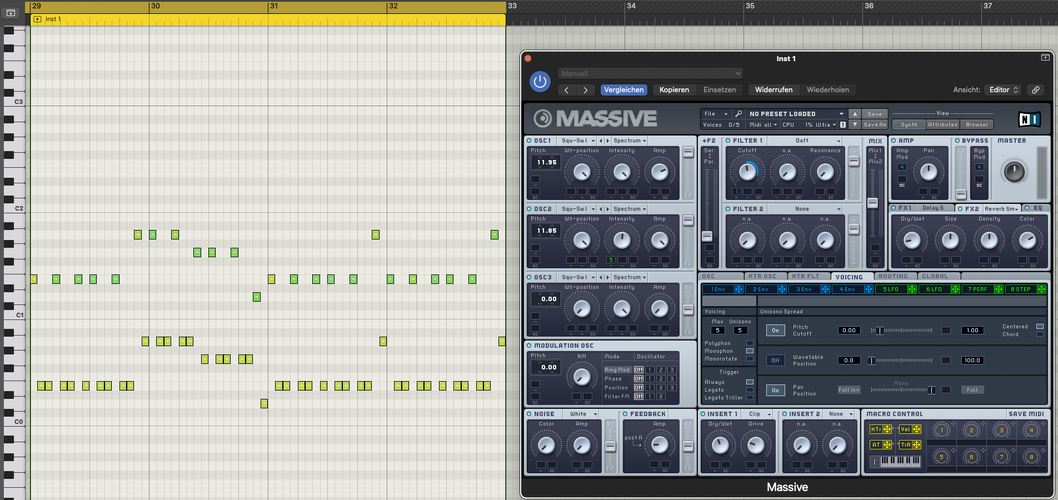Click macro control knob 1
Screen dimensions: 1058x500
tap(940, 430)
